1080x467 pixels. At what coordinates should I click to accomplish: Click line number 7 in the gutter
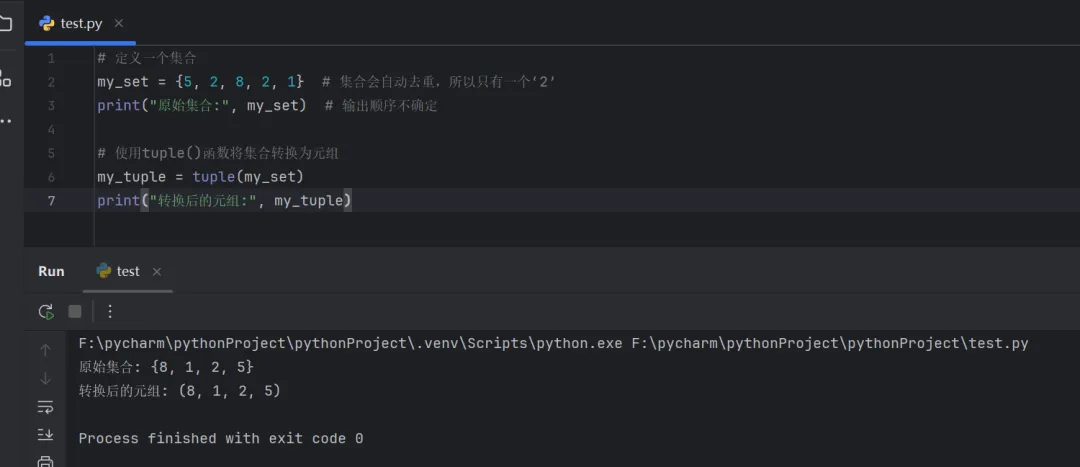[51, 201]
